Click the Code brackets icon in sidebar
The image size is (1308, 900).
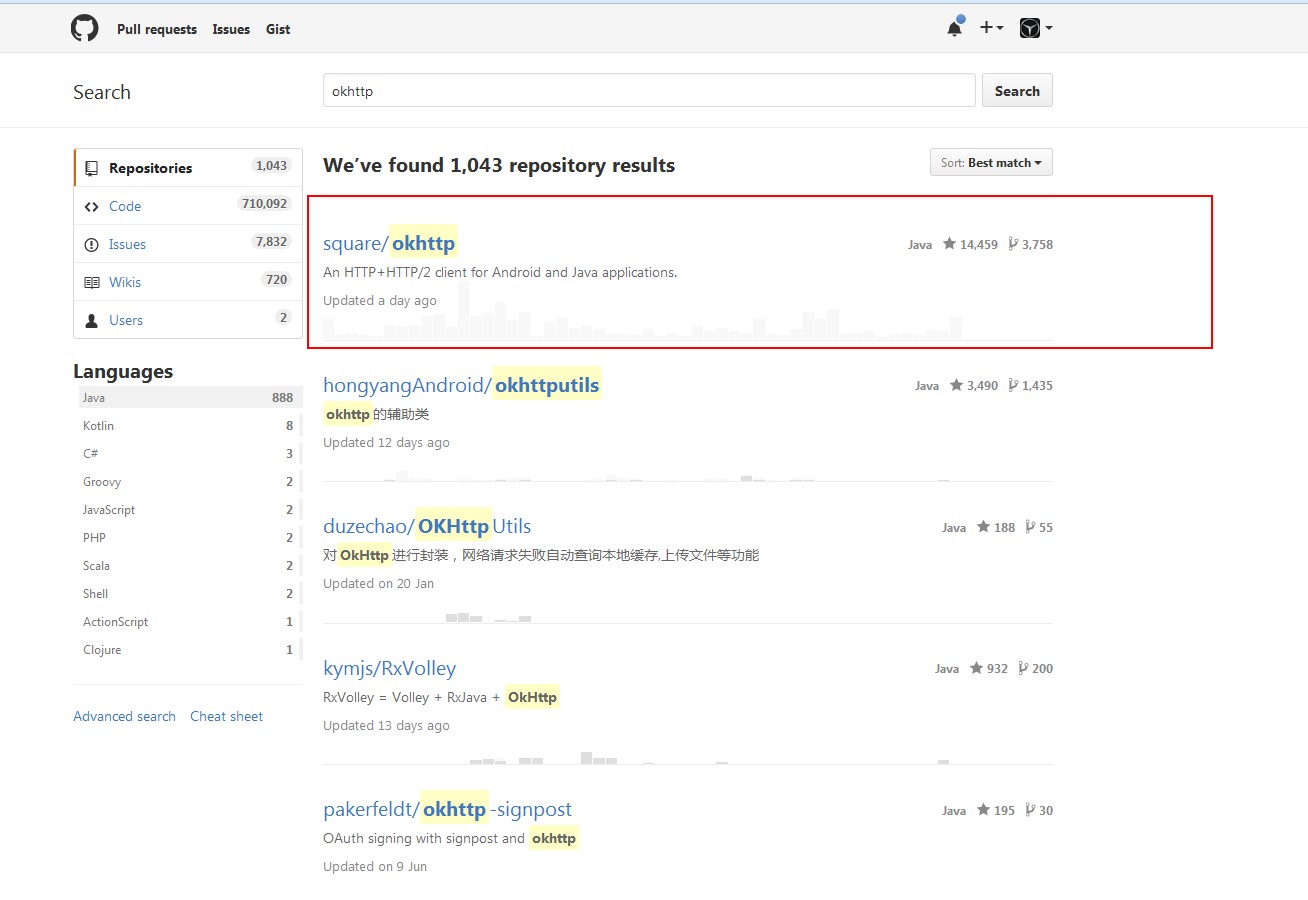coord(92,206)
